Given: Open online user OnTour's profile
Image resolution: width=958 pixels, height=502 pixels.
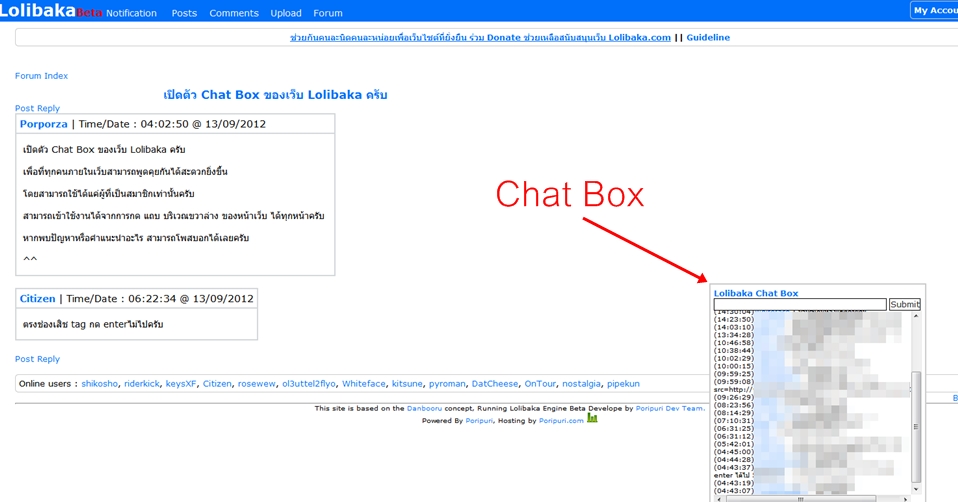Looking at the screenshot, I should point(540,384).
